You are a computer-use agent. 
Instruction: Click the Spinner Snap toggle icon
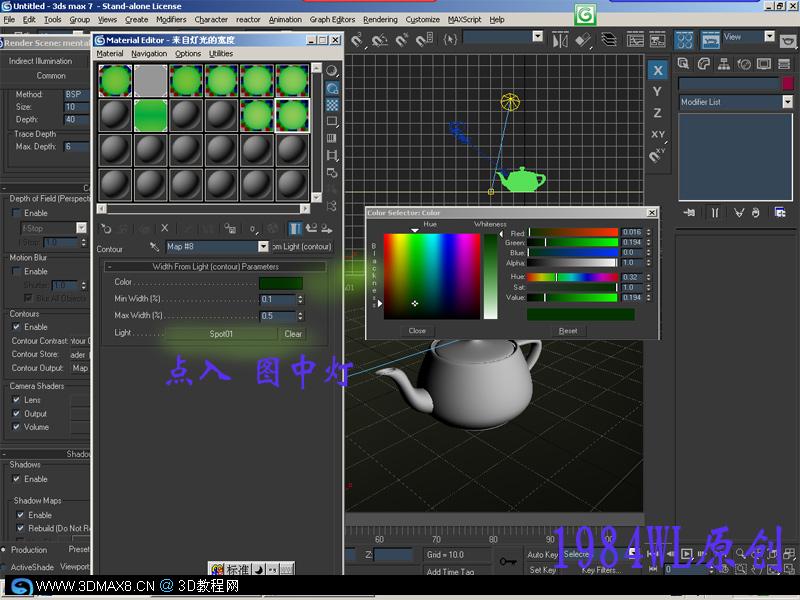(x=424, y=39)
